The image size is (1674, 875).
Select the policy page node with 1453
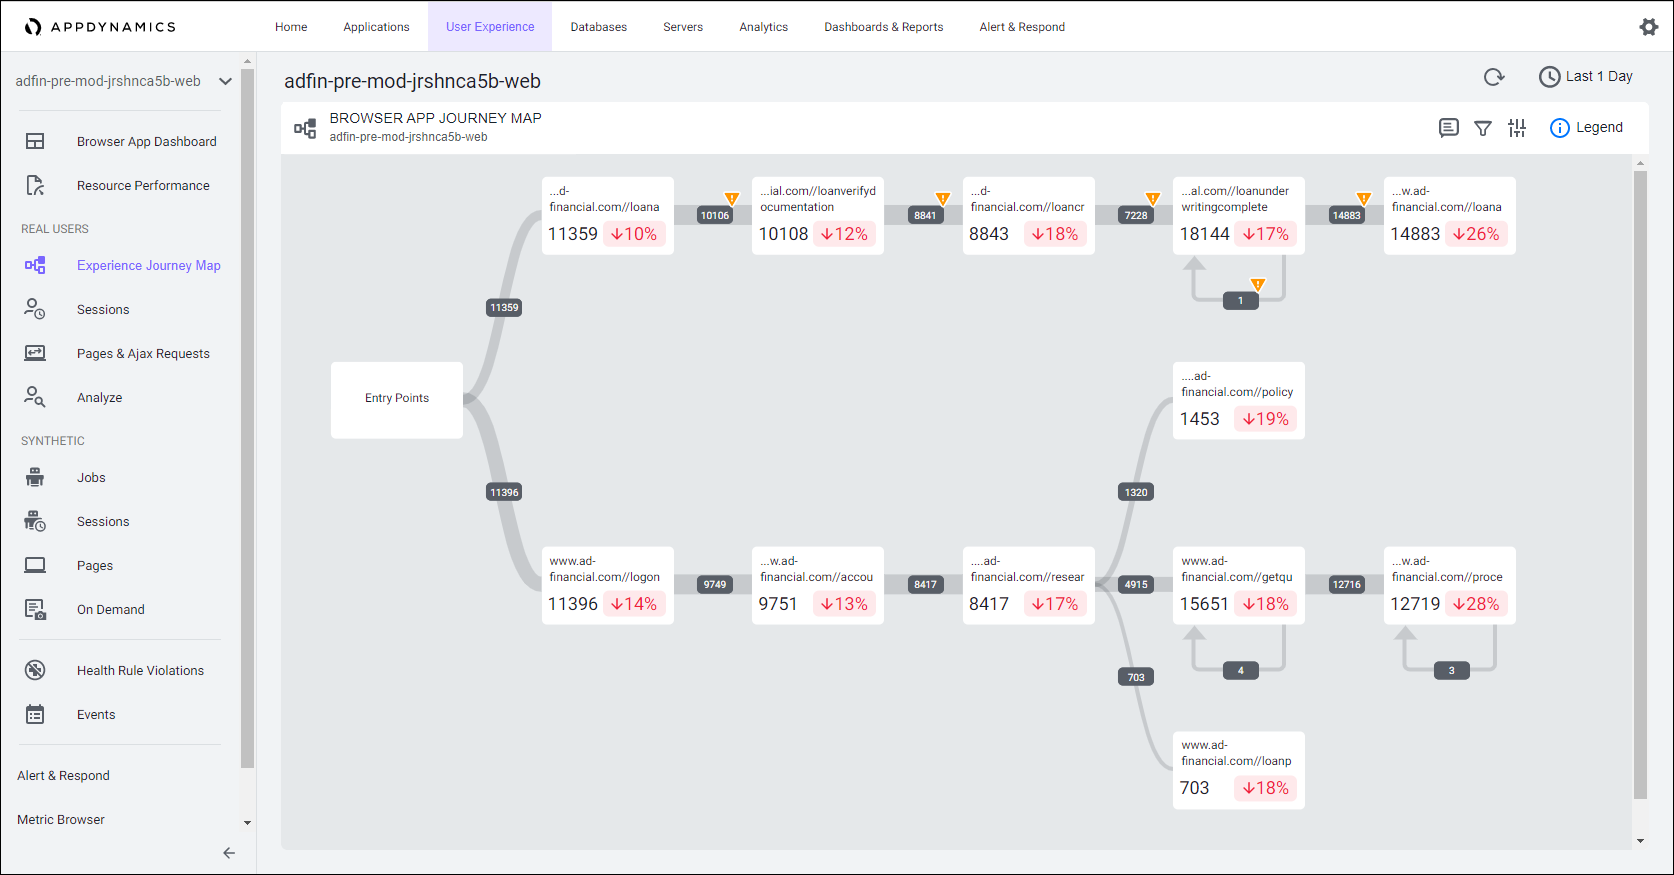click(1239, 400)
